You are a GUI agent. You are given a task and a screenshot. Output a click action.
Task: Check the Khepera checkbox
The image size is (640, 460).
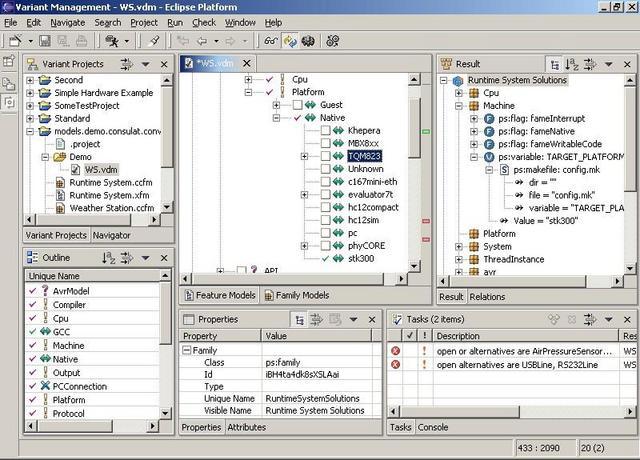(325, 131)
